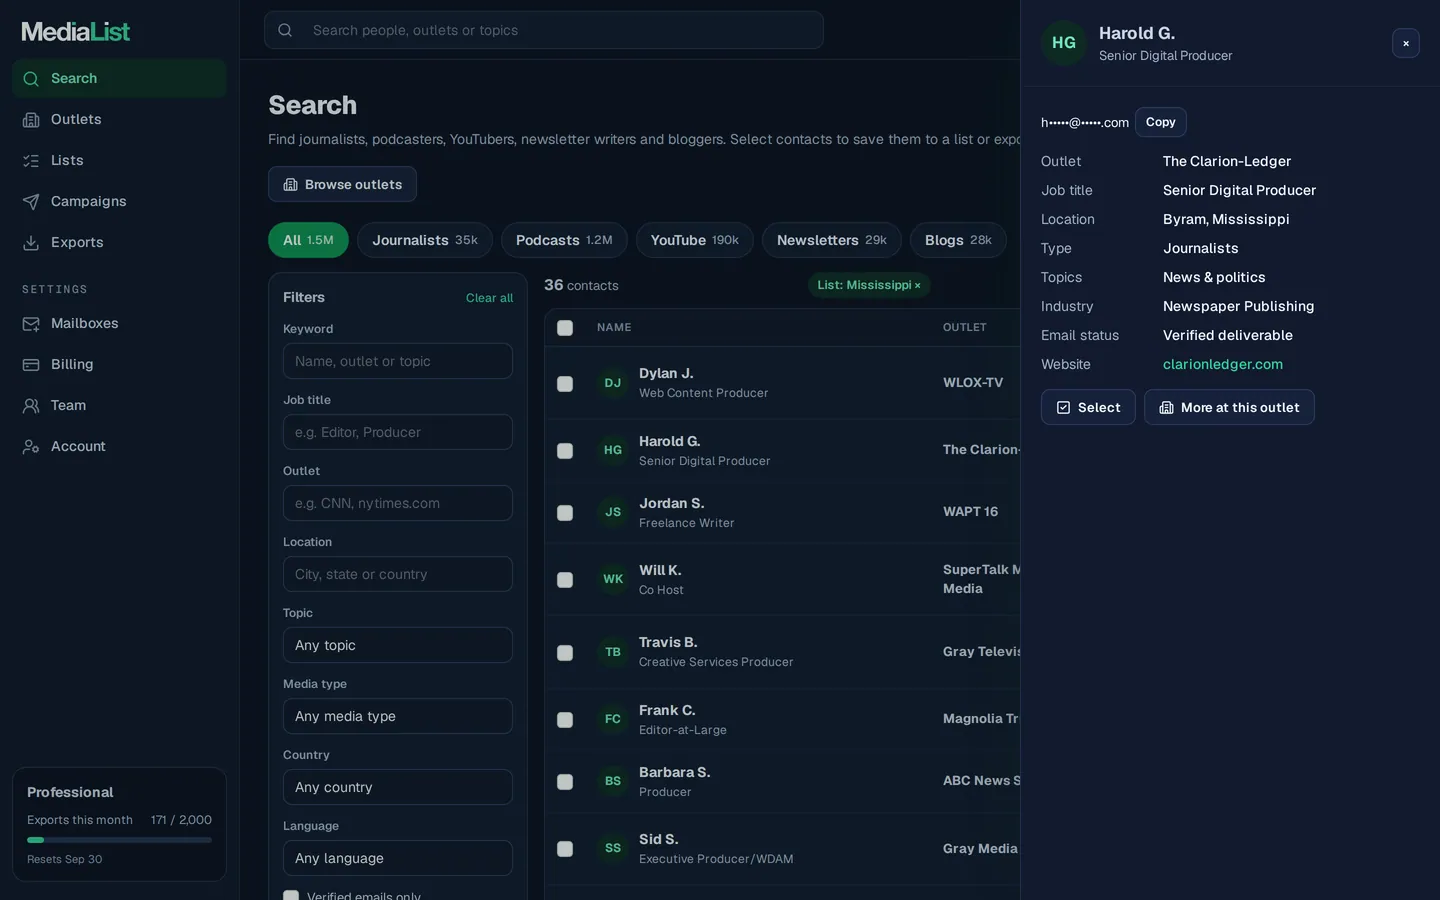Viewport: 1440px width, 900px height.
Task: Click the WK avatar for Will K.
Action: click(613, 579)
